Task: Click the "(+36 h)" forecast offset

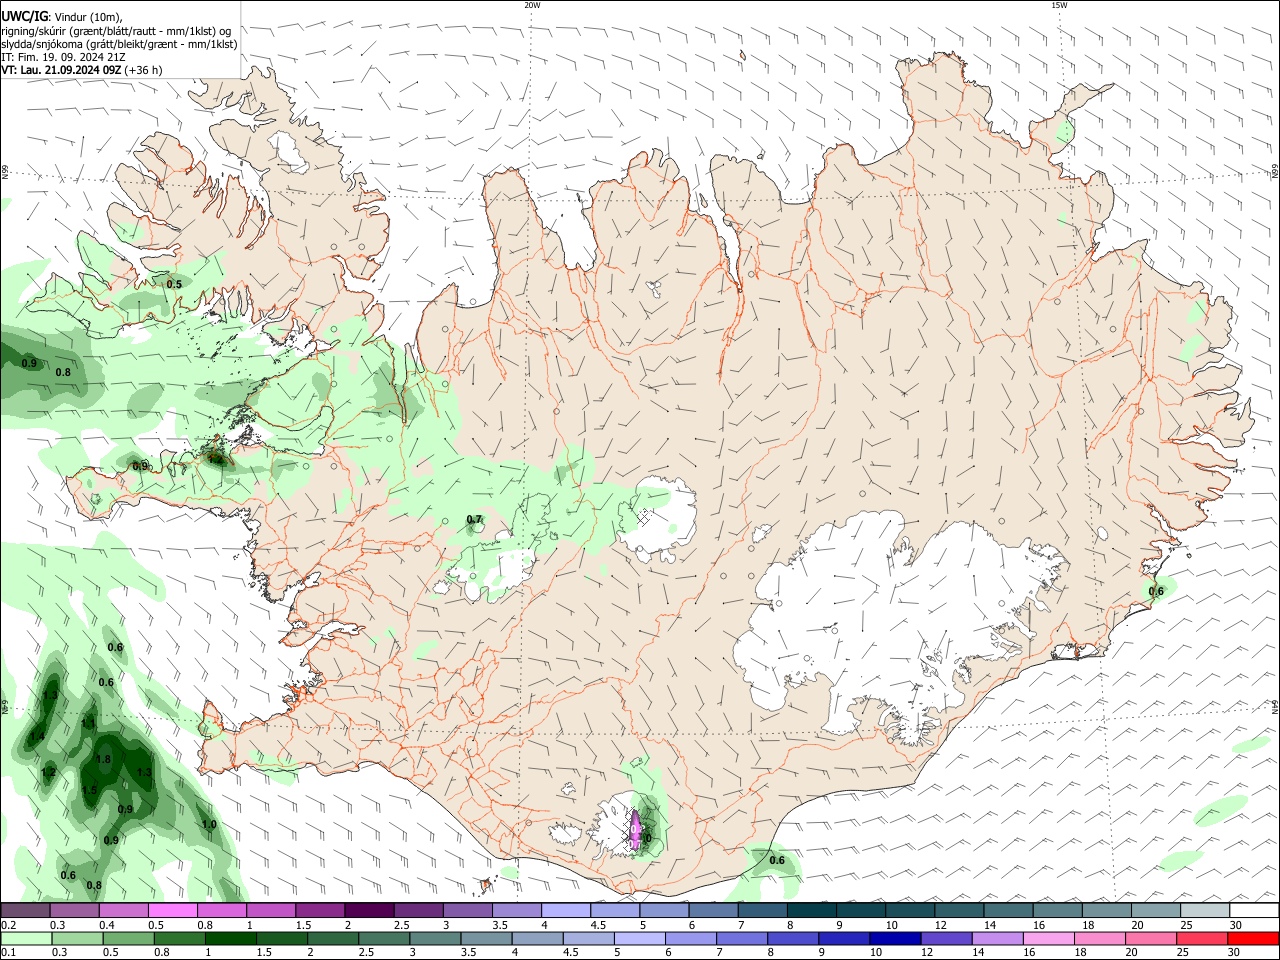Action: click(x=144, y=70)
